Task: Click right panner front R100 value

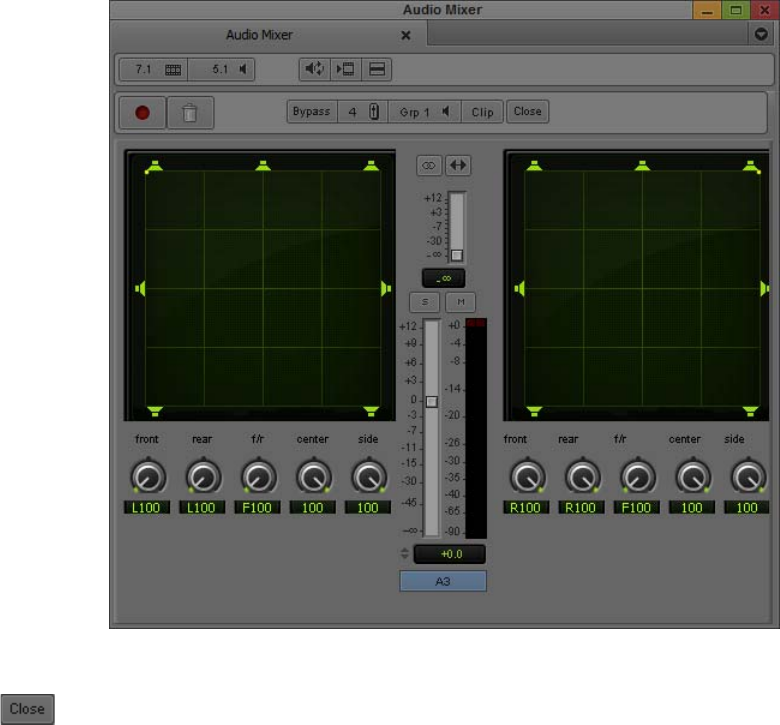Action: pos(526,508)
